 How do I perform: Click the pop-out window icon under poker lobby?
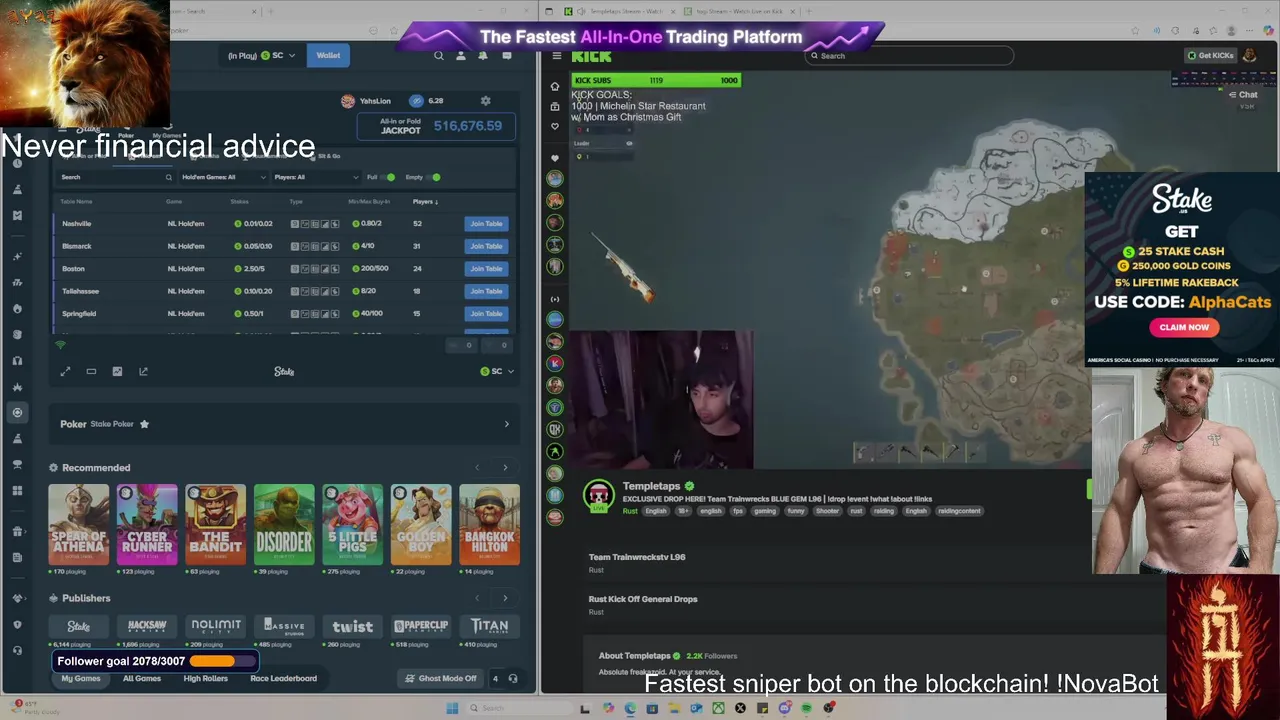(x=143, y=372)
